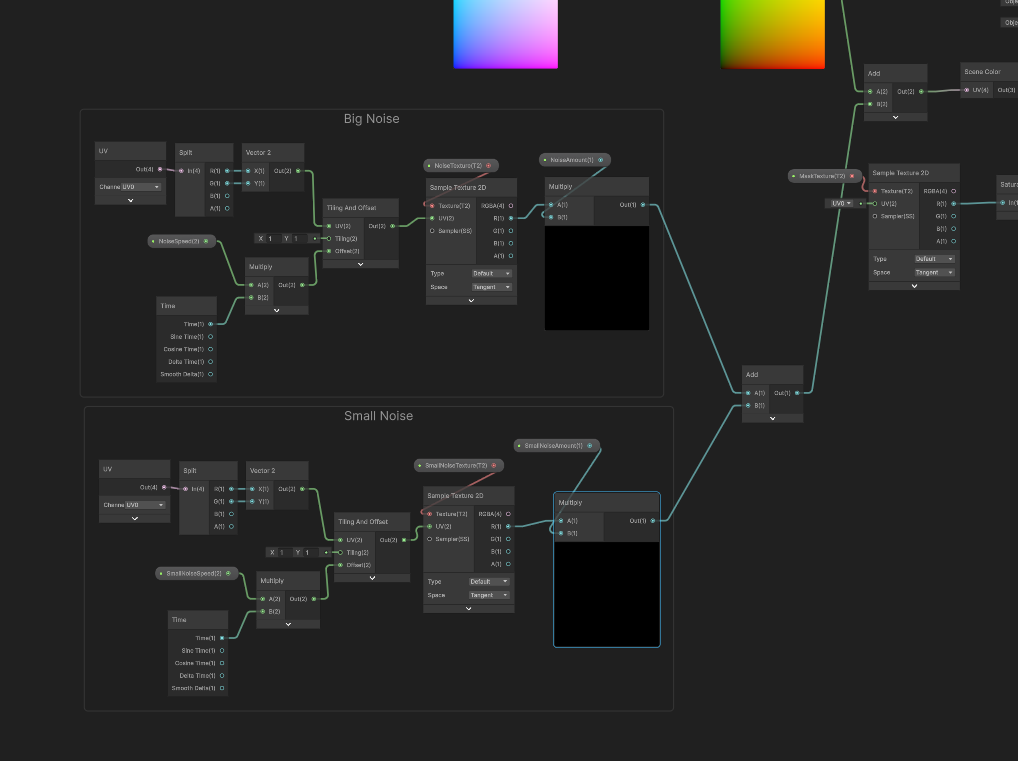1018x761 pixels.
Task: Click the Sampler(SS) port in Small Noise
Action: [429, 539]
